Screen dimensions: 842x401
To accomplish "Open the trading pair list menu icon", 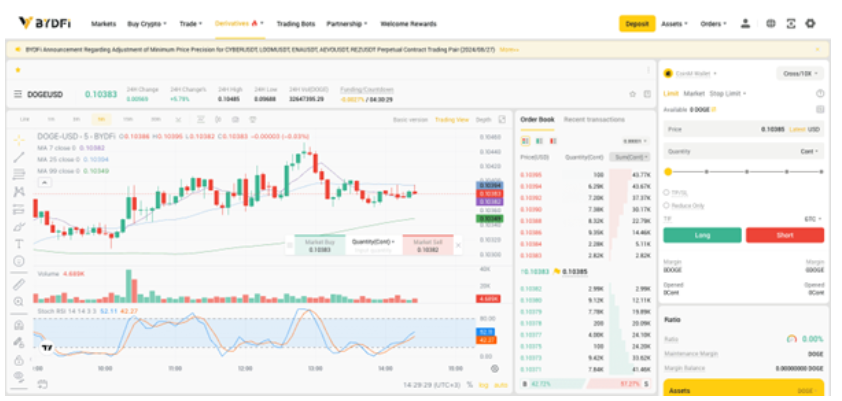I will click(x=18, y=94).
